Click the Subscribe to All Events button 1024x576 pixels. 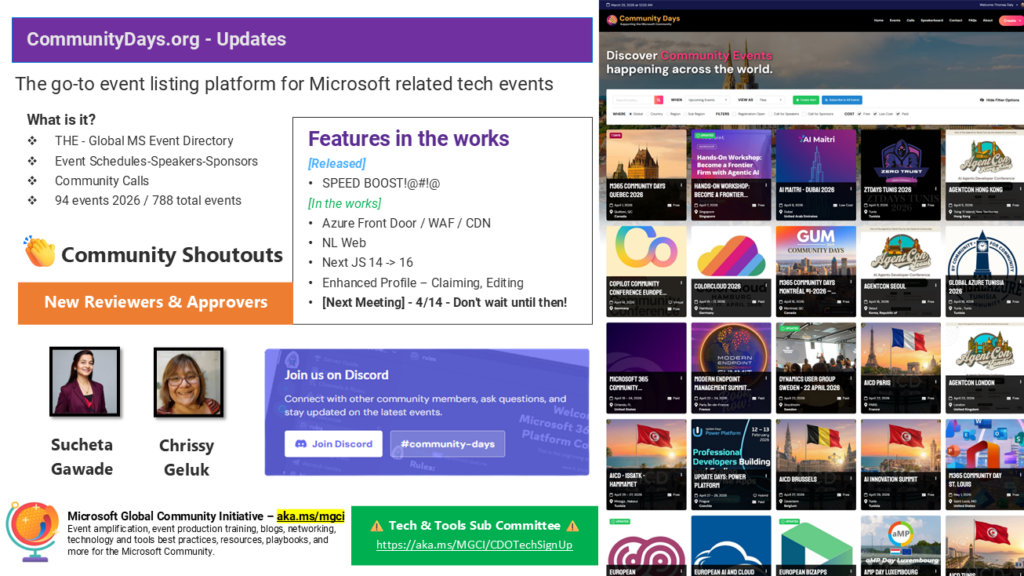click(x=842, y=100)
